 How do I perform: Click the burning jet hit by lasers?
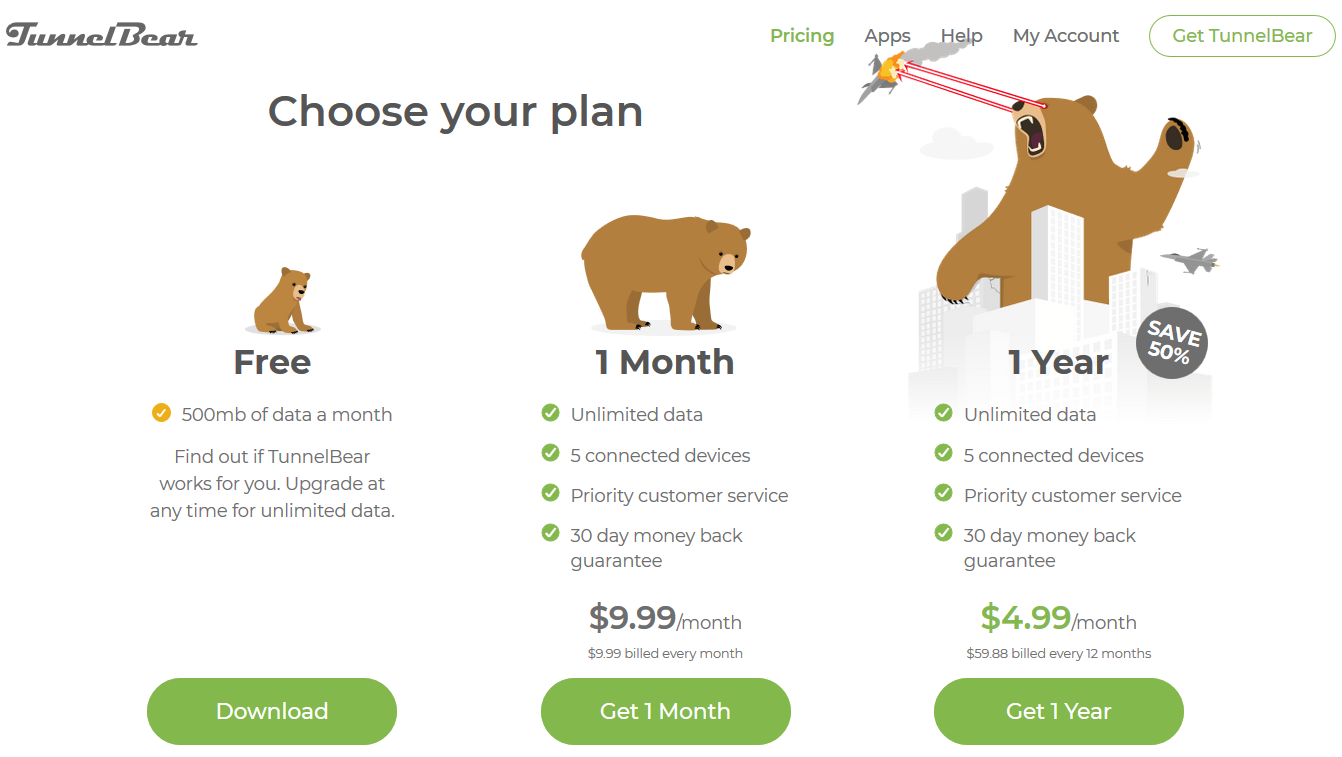click(x=881, y=76)
